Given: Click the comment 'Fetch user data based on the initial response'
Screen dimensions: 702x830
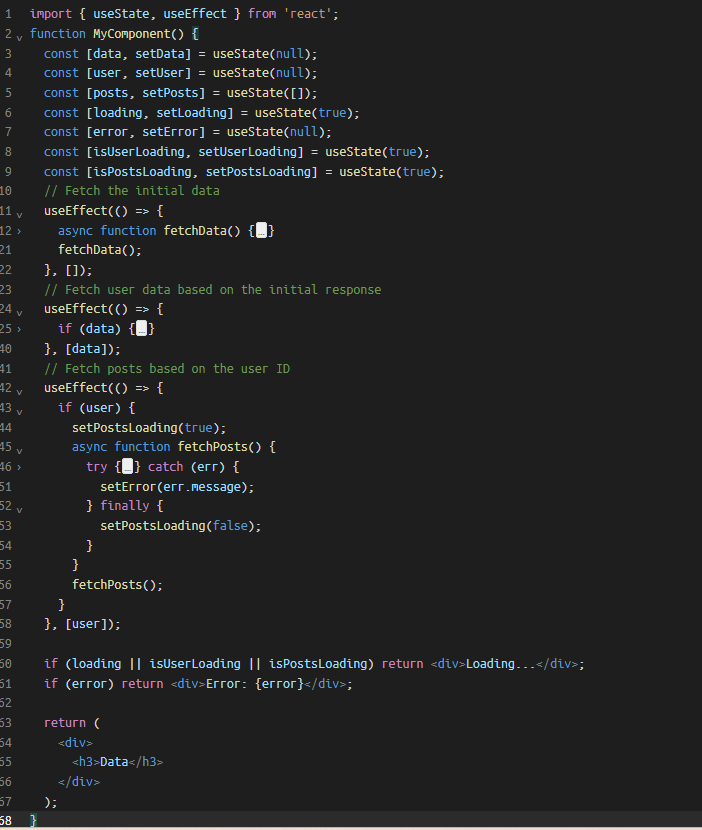Looking at the screenshot, I should 213,290.
